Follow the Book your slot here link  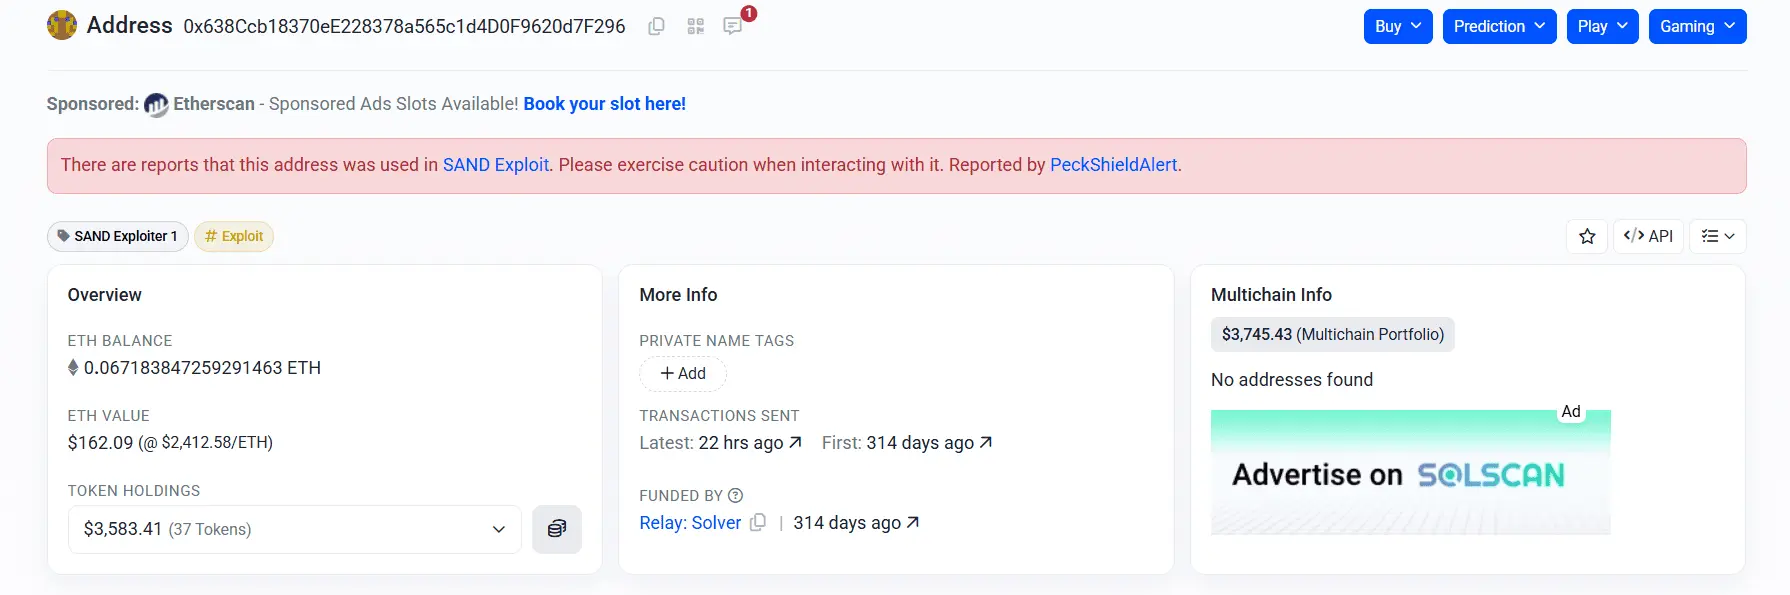click(x=605, y=104)
